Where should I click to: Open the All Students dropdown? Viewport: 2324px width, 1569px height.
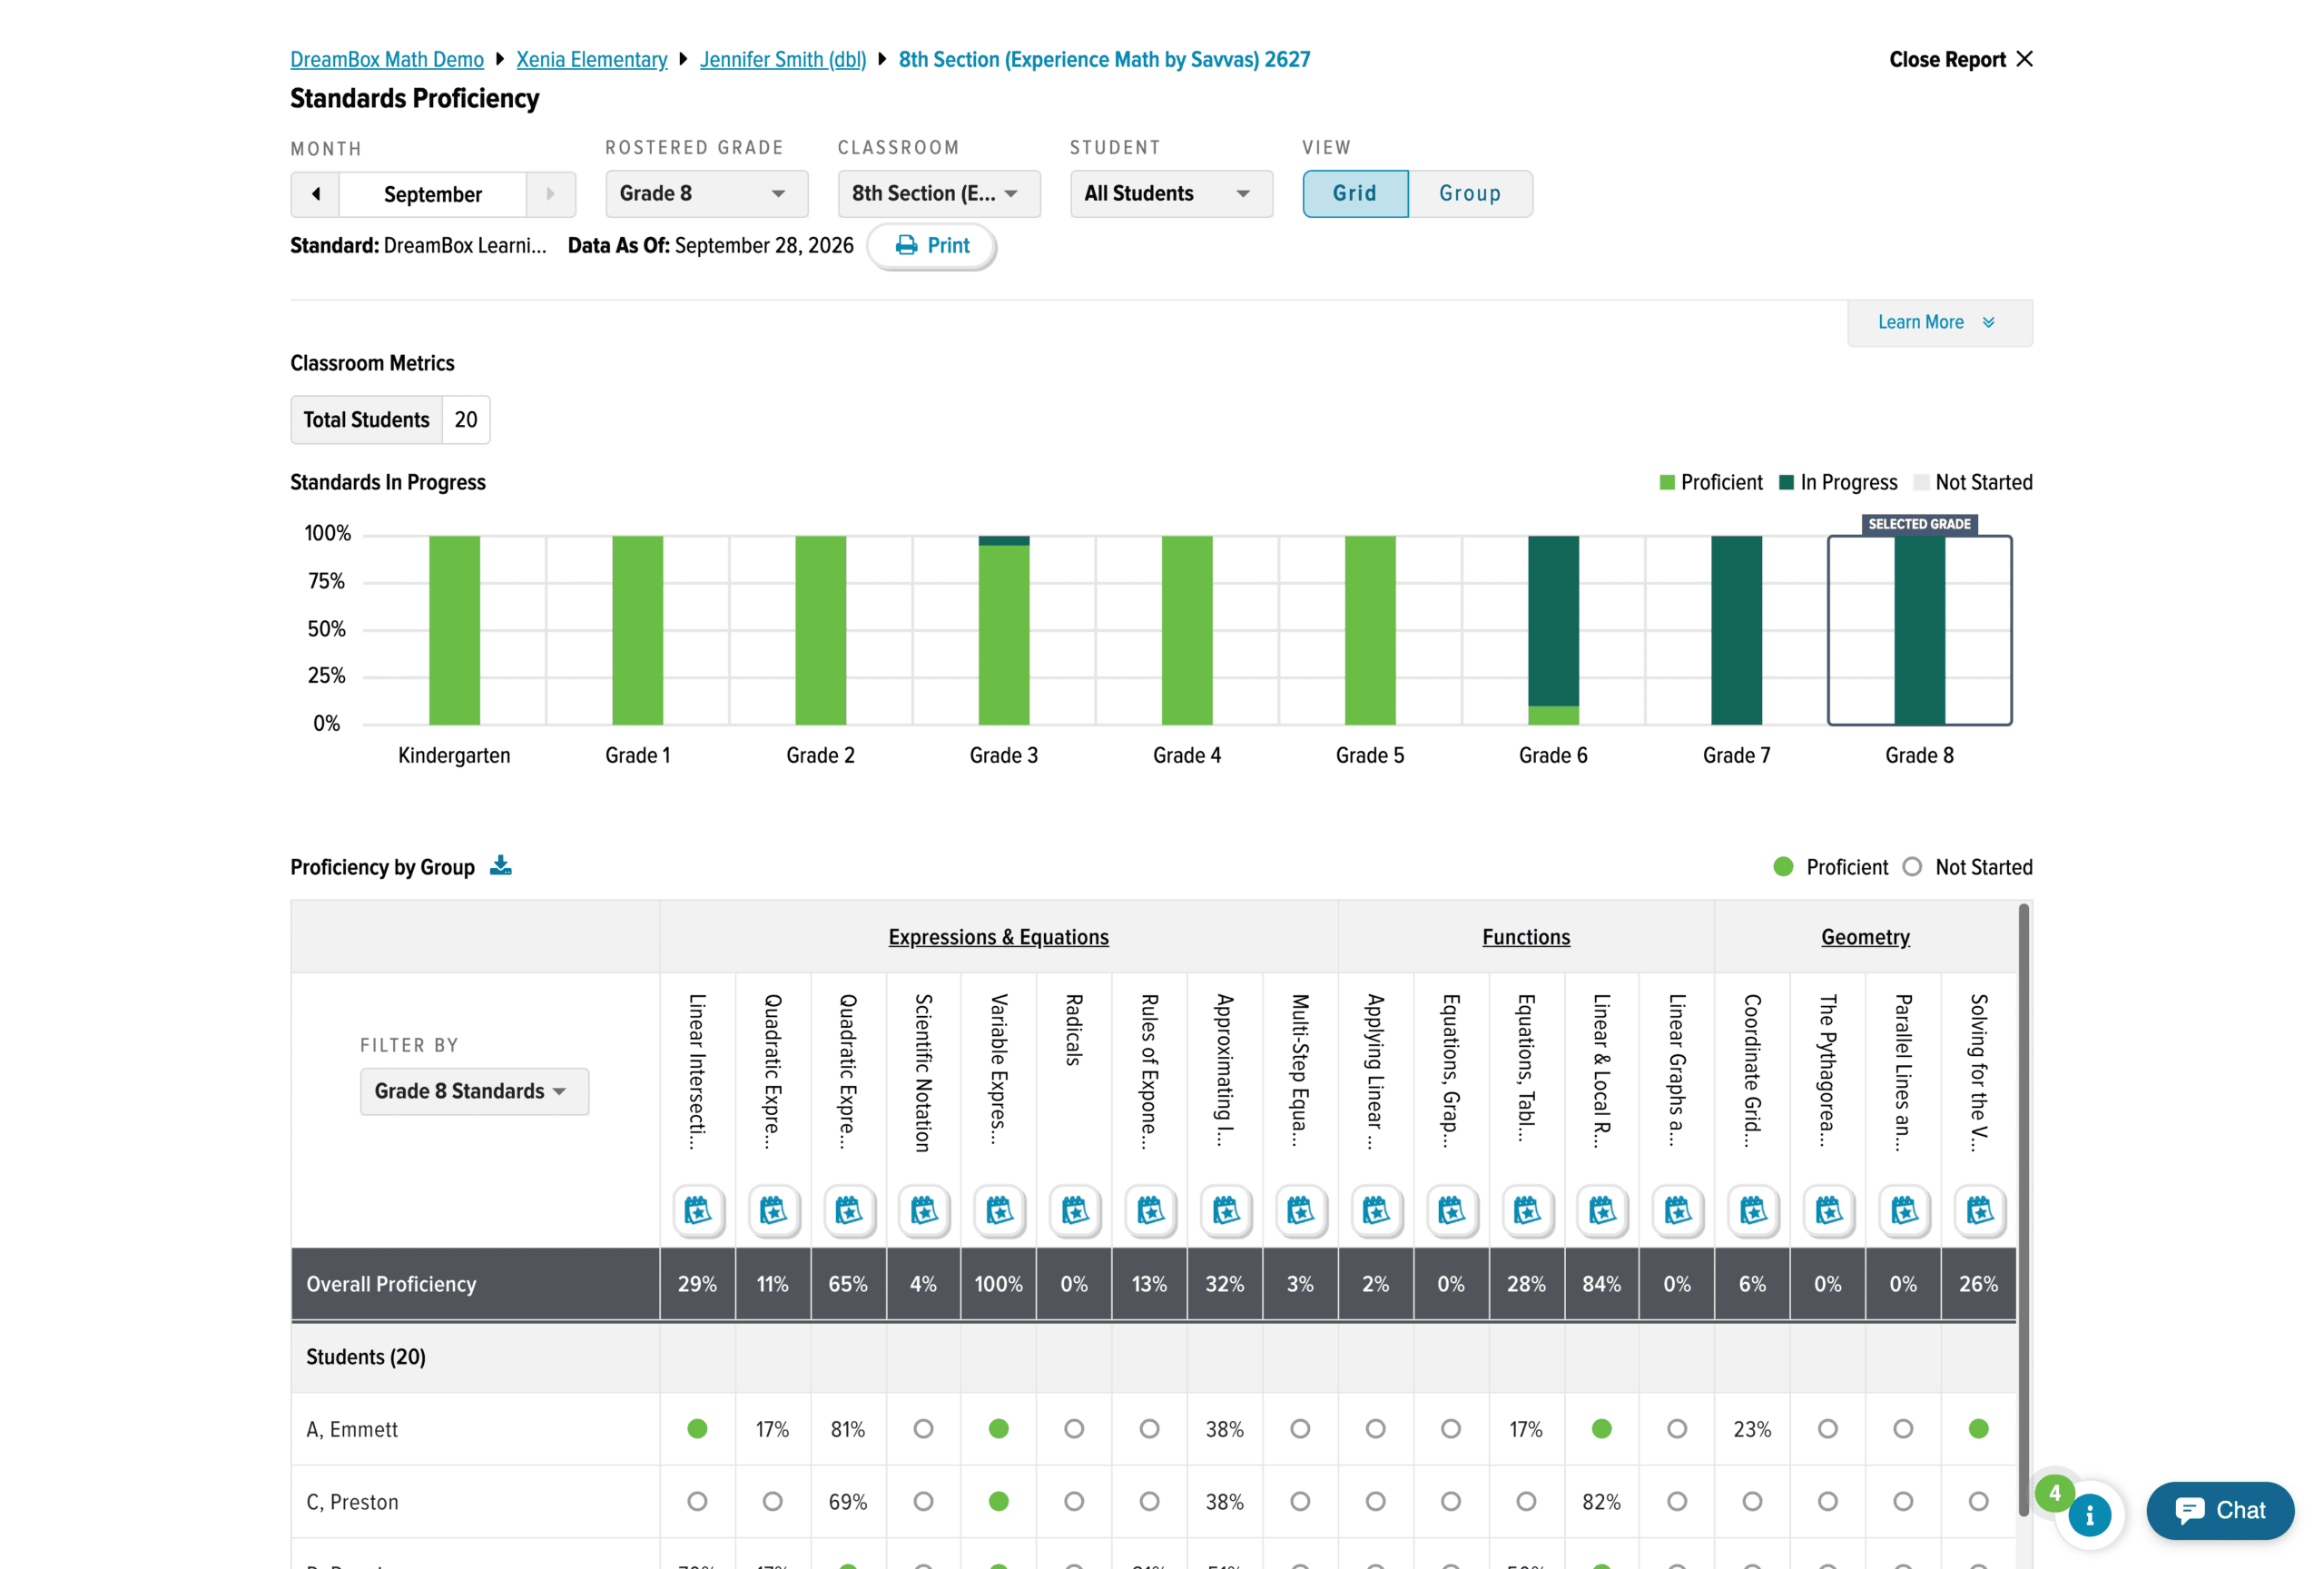point(1171,194)
